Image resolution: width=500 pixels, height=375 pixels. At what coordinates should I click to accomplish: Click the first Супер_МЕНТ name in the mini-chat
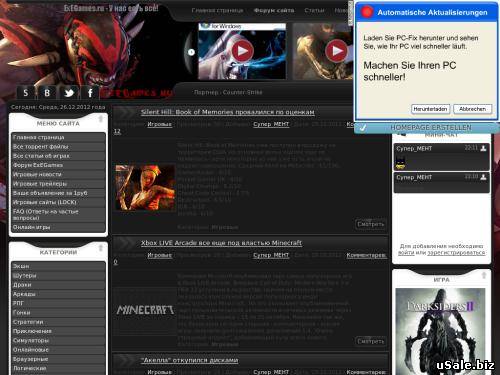[x=414, y=149]
